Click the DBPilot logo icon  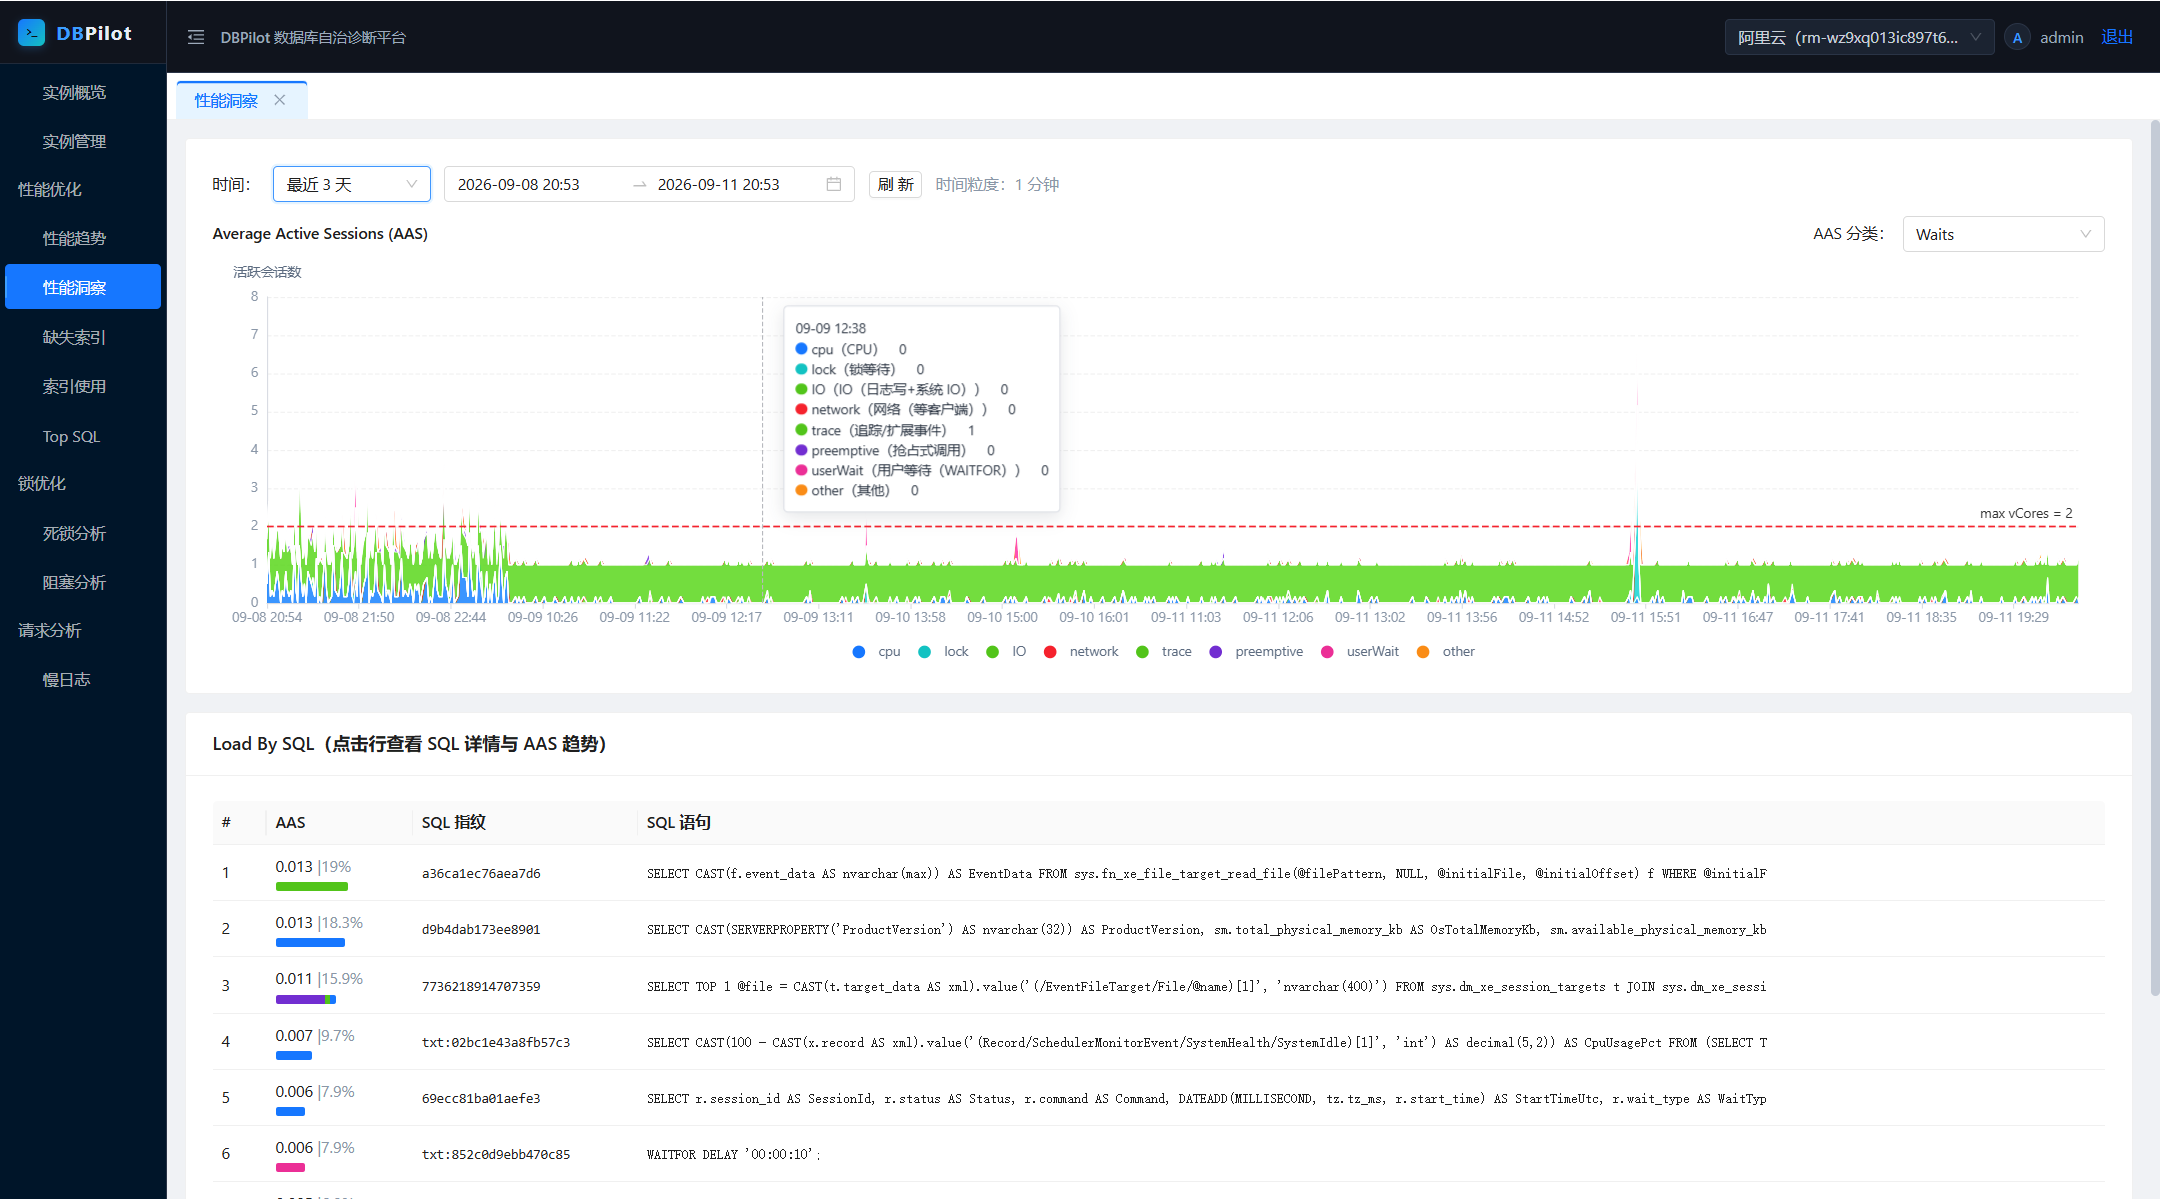pos(31,33)
